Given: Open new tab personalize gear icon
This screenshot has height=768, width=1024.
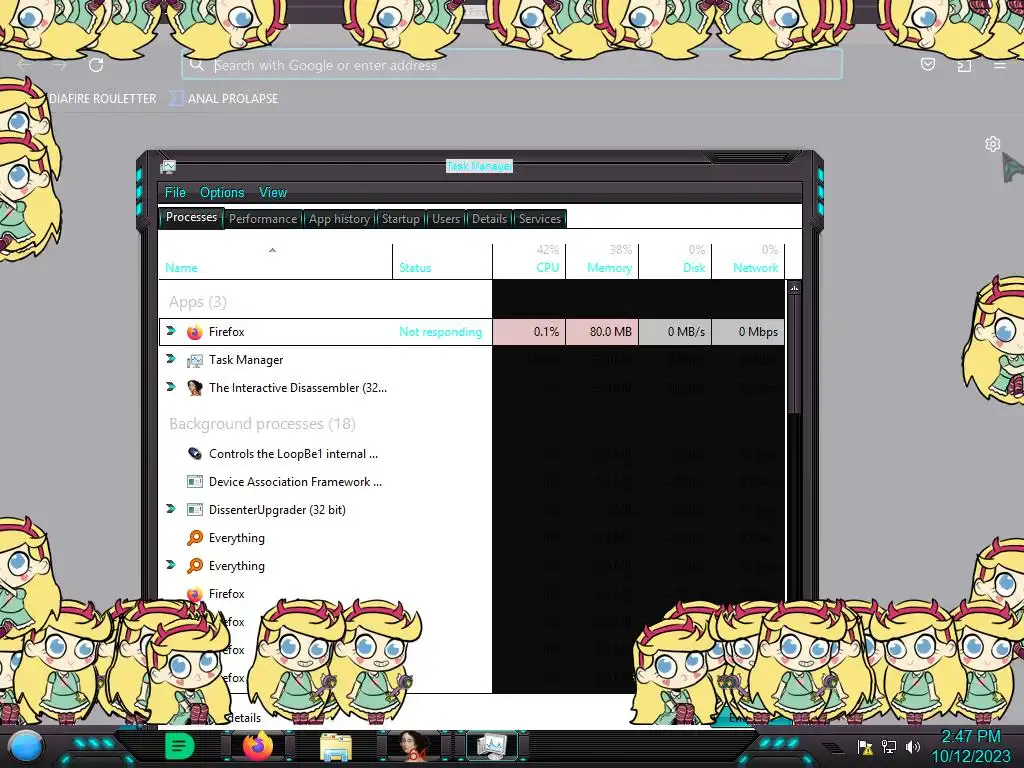Looking at the screenshot, I should [993, 144].
